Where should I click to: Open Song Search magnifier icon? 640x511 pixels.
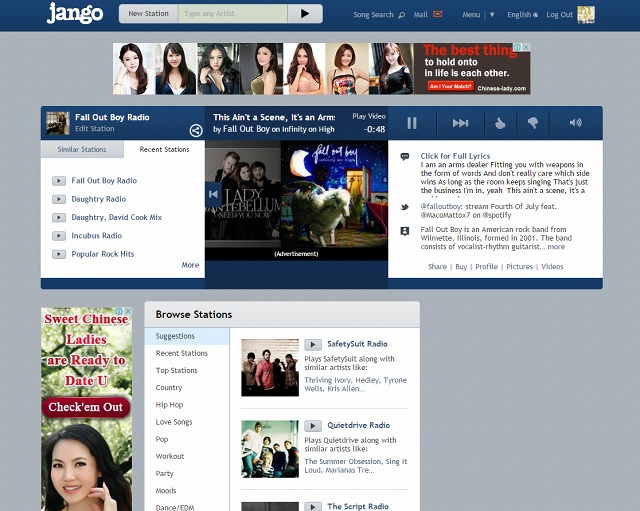tap(402, 15)
